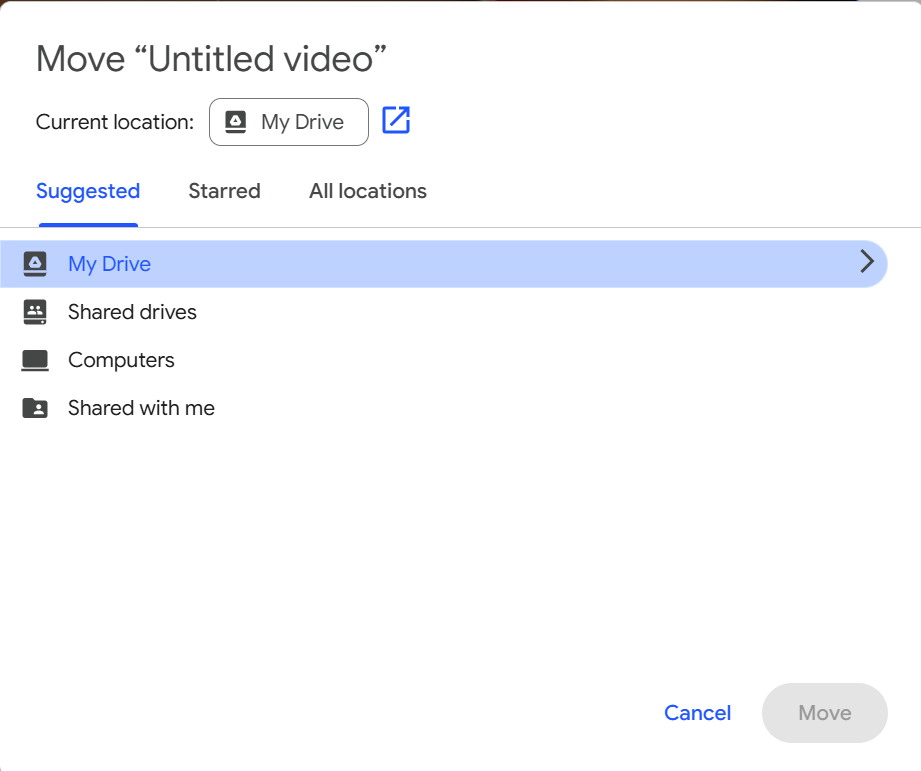Click the Shared drives people icon
The width and height of the screenshot is (921, 771).
[x=35, y=312]
